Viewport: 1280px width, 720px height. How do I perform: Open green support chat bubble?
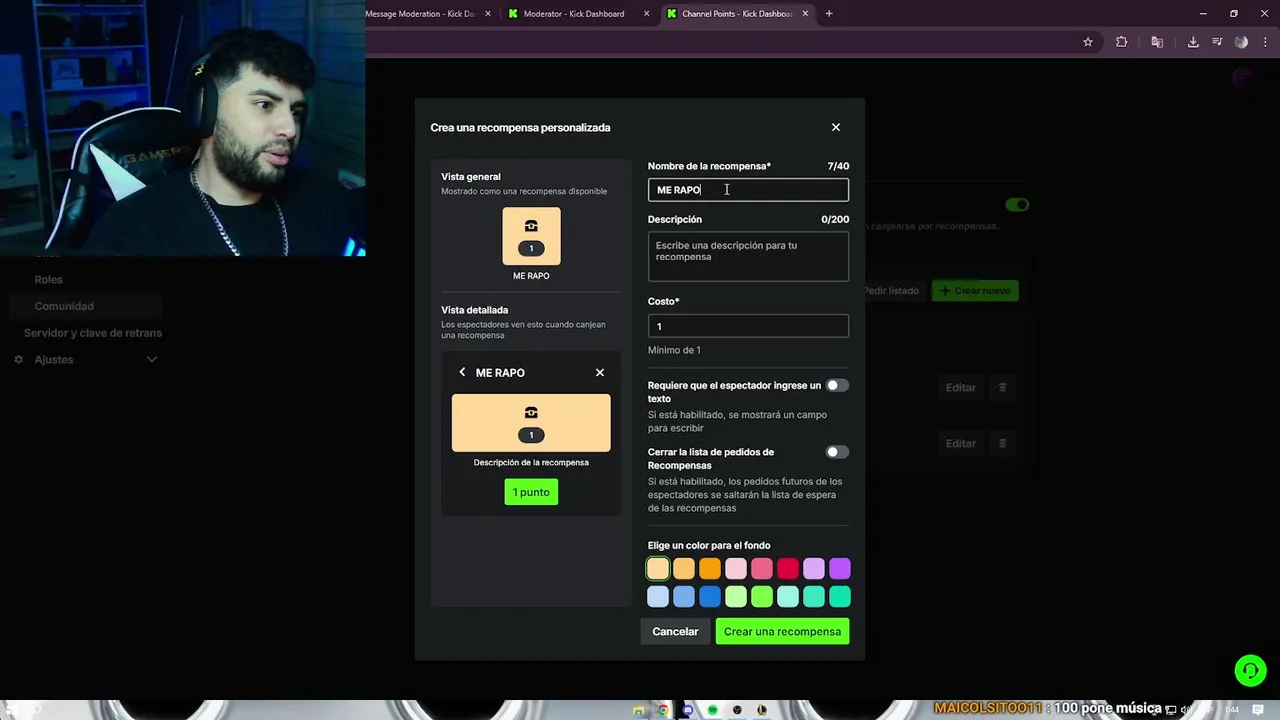pos(1250,670)
